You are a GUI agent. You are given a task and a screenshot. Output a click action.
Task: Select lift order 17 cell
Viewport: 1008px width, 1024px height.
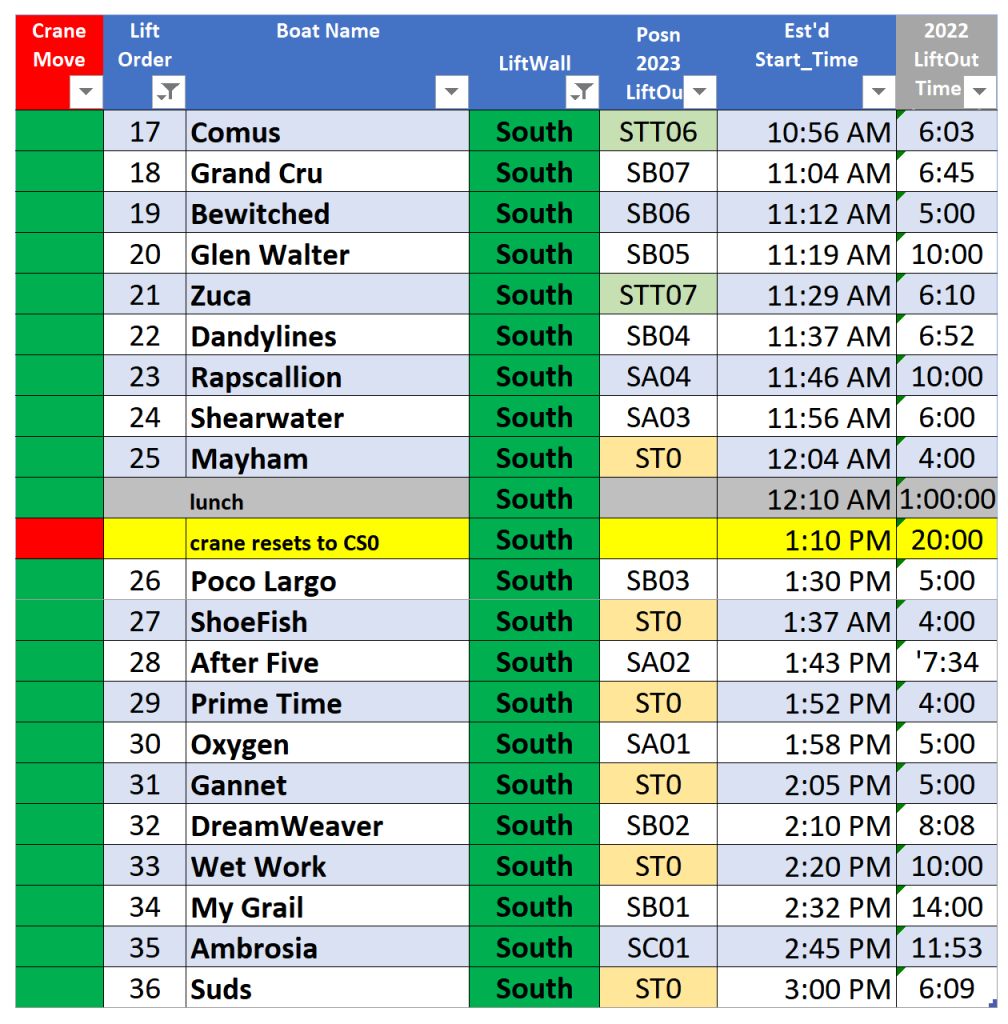click(x=145, y=131)
